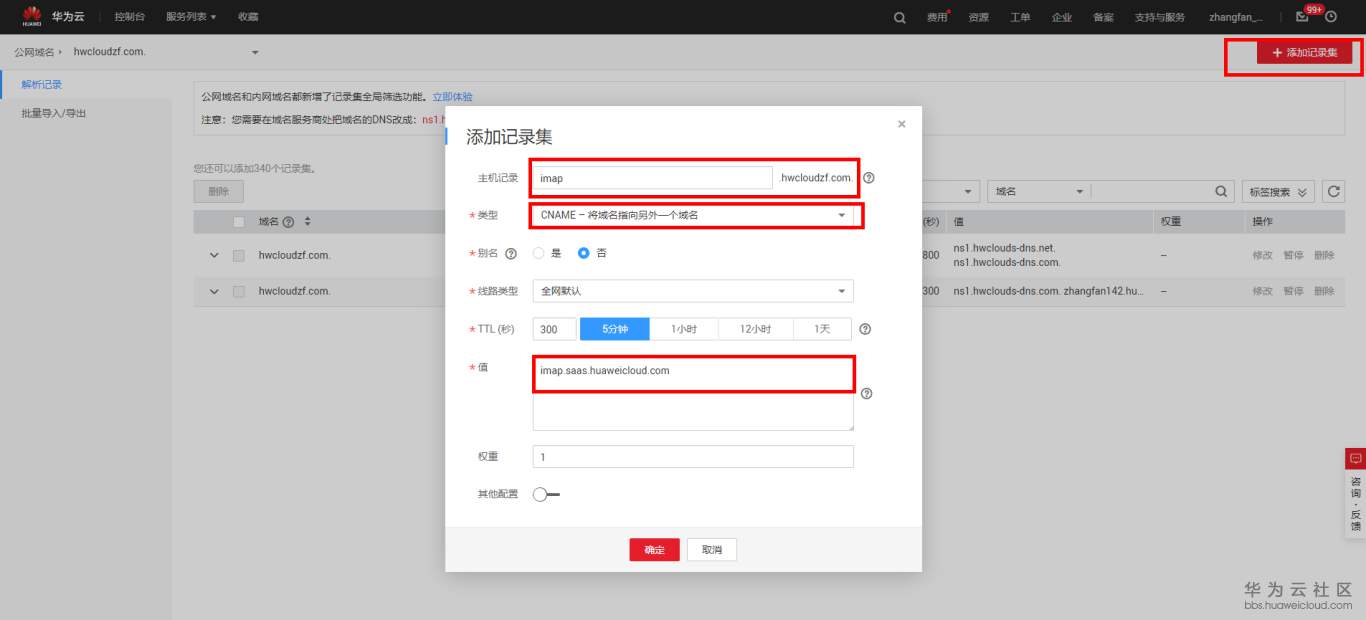Check the second hwcloudzf.com. row checkbox
Image resolution: width=1366 pixels, height=620 pixels.
pyautogui.click(x=238, y=292)
